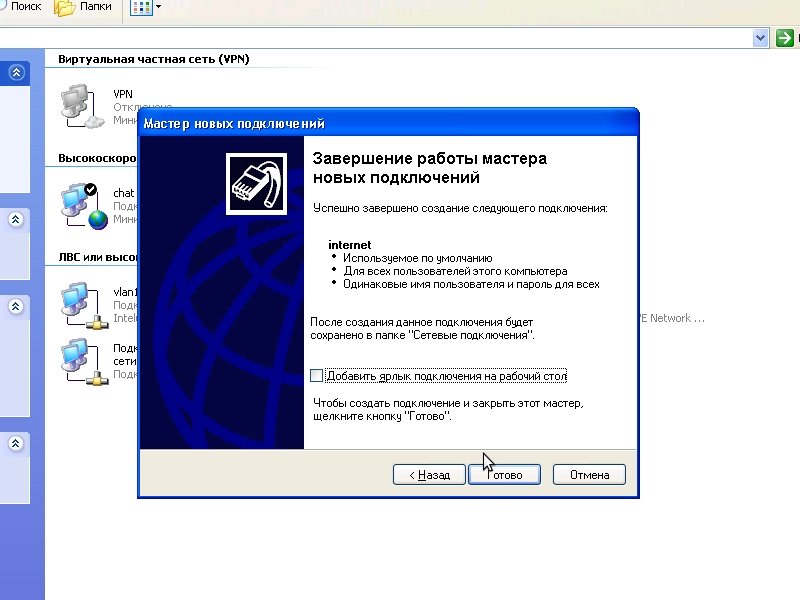Click the 'internet' connection name text
Viewport: 800px width, 600px height.
(x=349, y=245)
